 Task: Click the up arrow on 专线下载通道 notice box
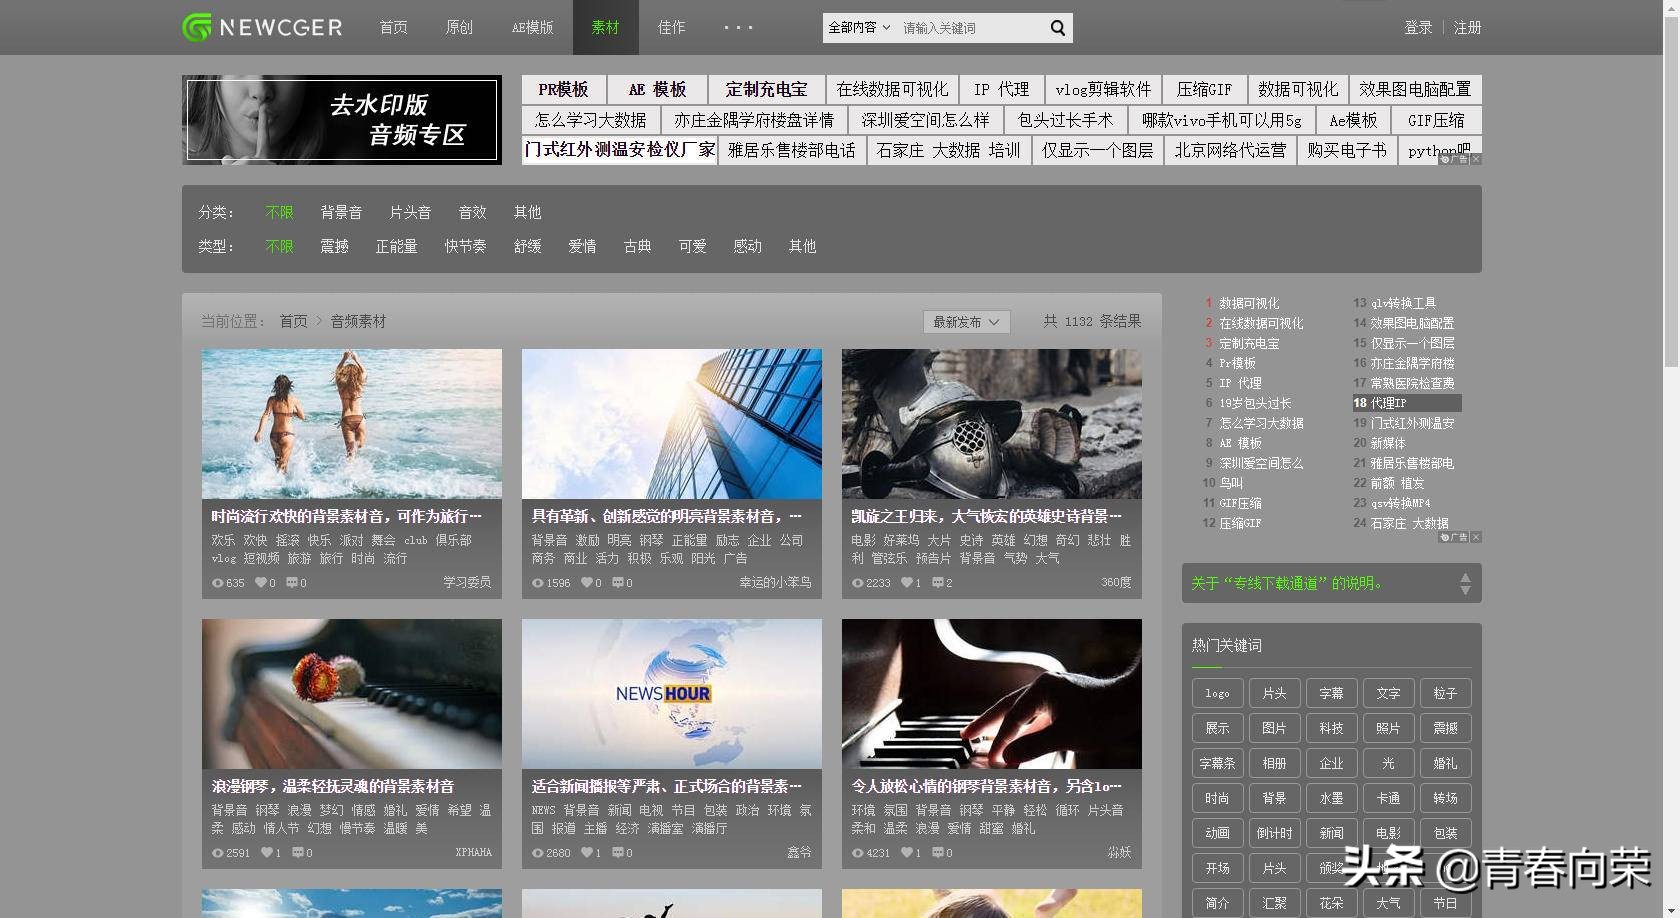tap(1465, 576)
